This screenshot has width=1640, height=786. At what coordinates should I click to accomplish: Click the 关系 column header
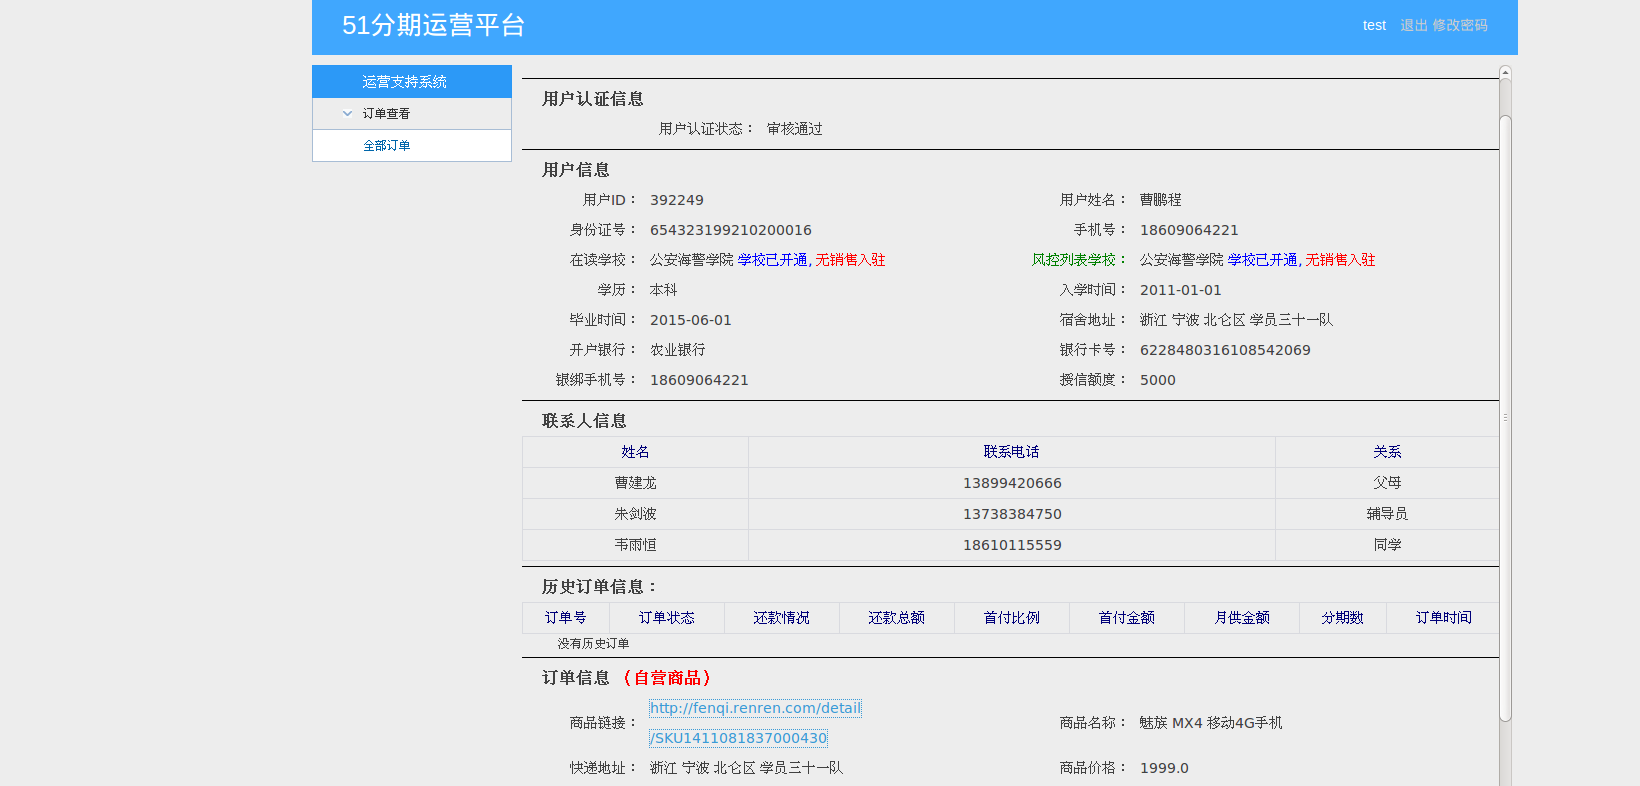pos(1387,452)
